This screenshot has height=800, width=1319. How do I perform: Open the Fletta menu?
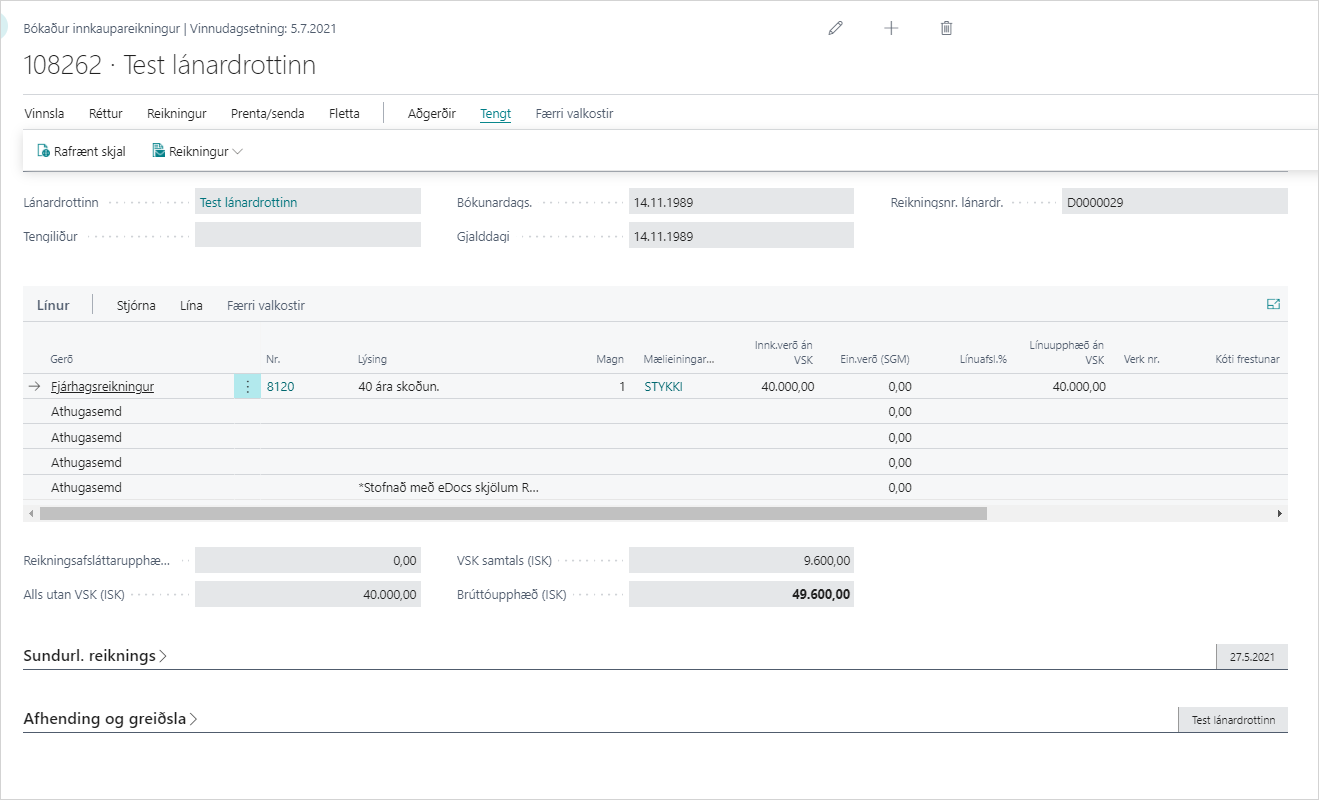click(344, 114)
